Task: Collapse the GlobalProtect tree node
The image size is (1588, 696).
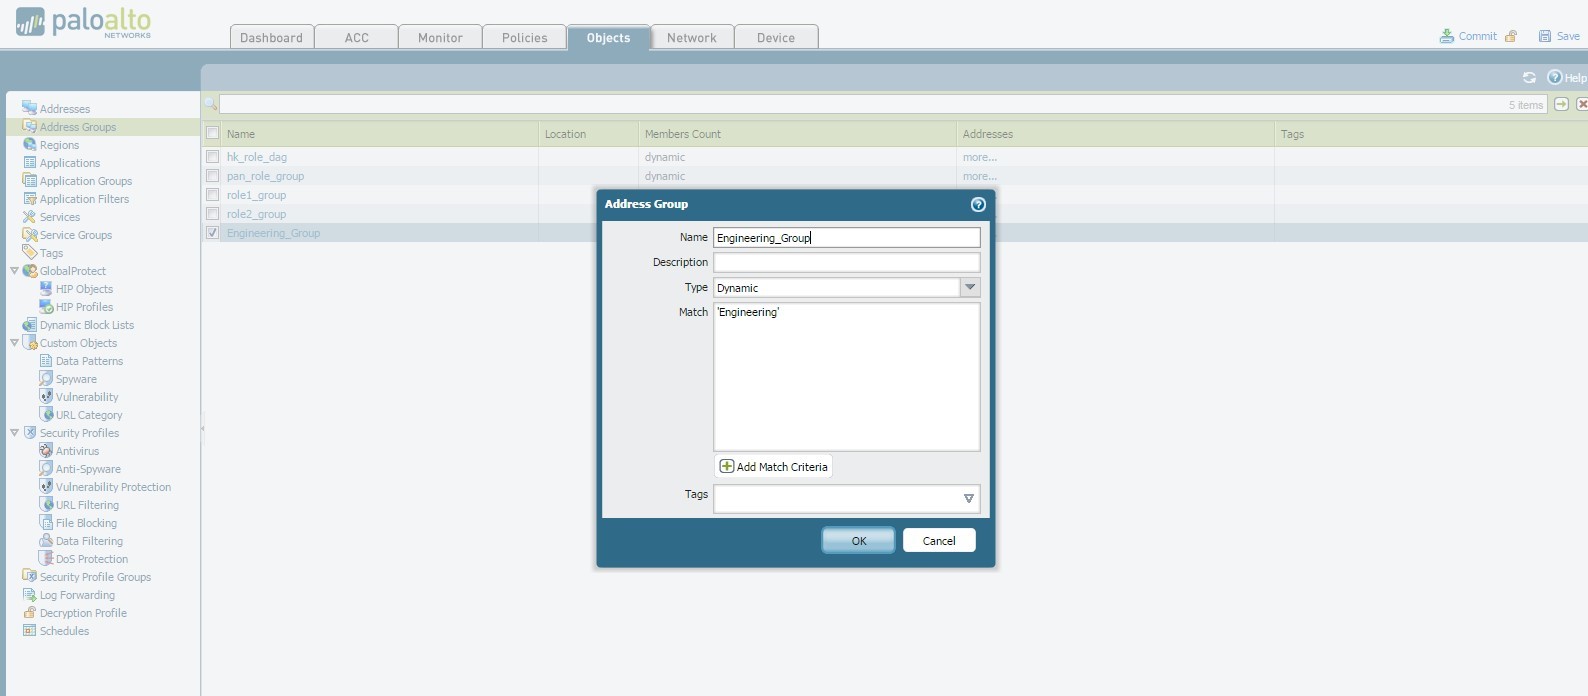Action: pyautogui.click(x=14, y=270)
